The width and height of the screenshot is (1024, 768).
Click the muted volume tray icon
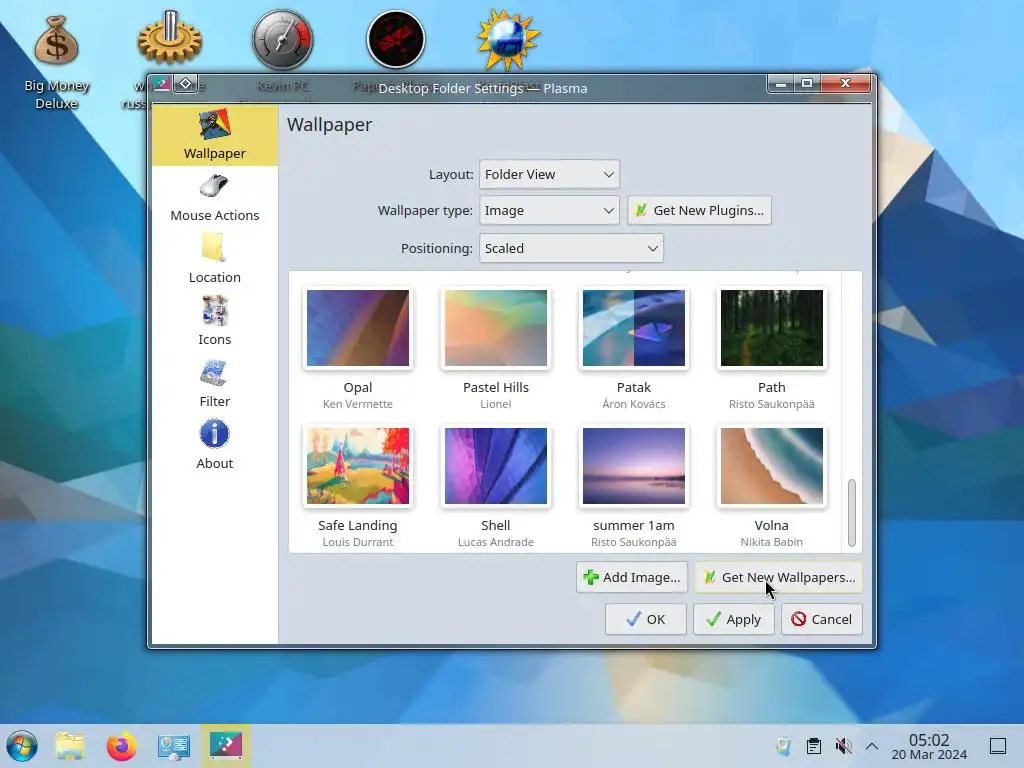point(843,746)
